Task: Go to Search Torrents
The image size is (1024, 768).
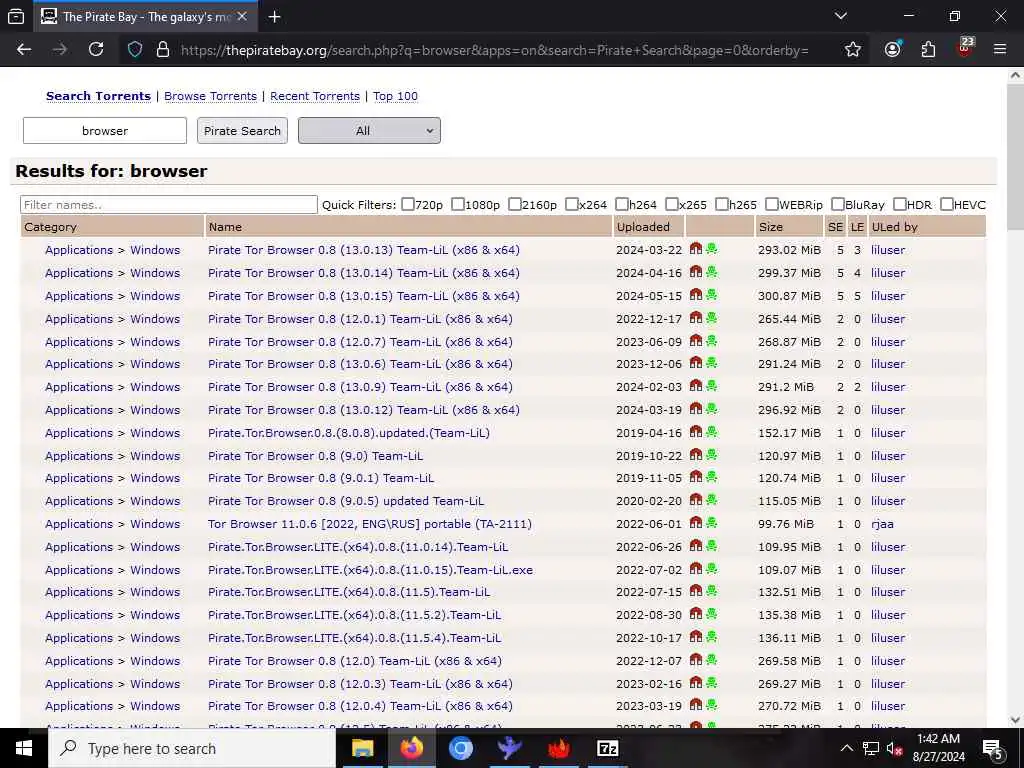Action: pos(98,96)
